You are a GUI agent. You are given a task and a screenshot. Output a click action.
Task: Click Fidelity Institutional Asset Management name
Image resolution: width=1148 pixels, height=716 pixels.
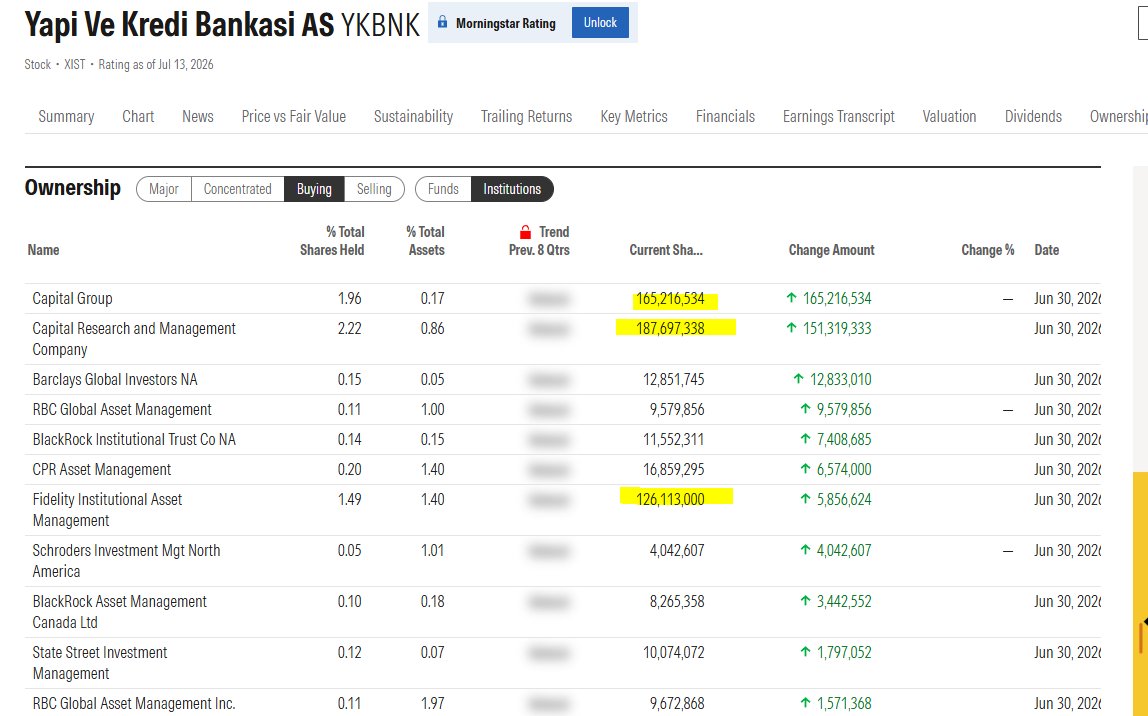pyautogui.click(x=107, y=510)
